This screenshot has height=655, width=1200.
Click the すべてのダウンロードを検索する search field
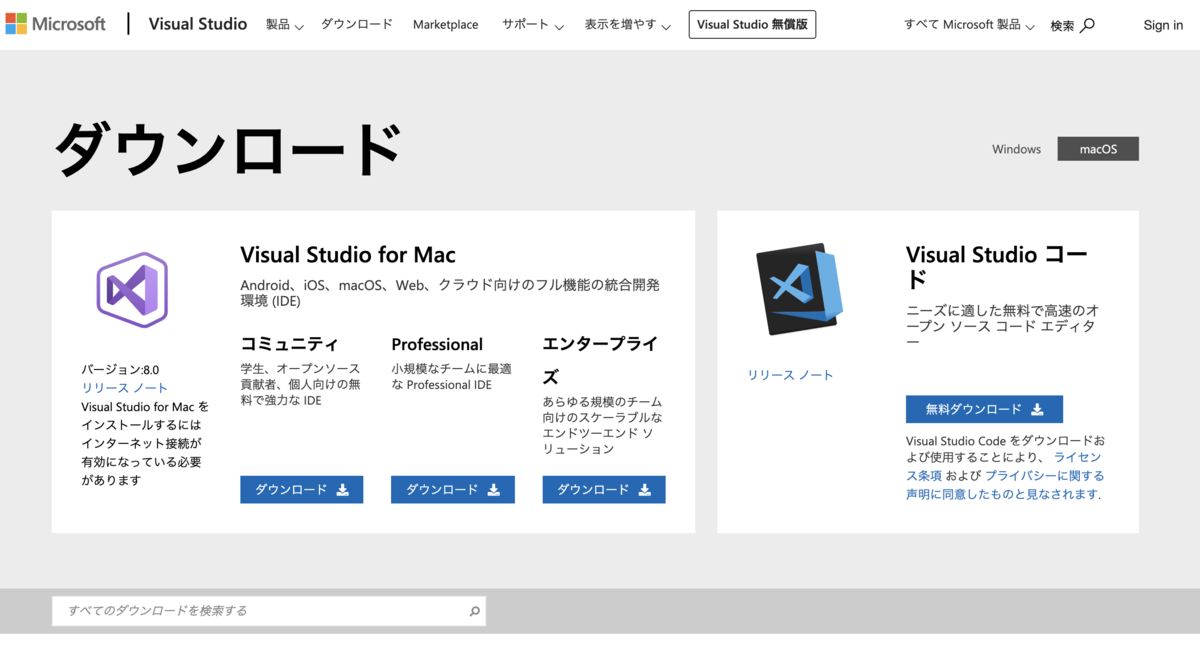coord(250,611)
